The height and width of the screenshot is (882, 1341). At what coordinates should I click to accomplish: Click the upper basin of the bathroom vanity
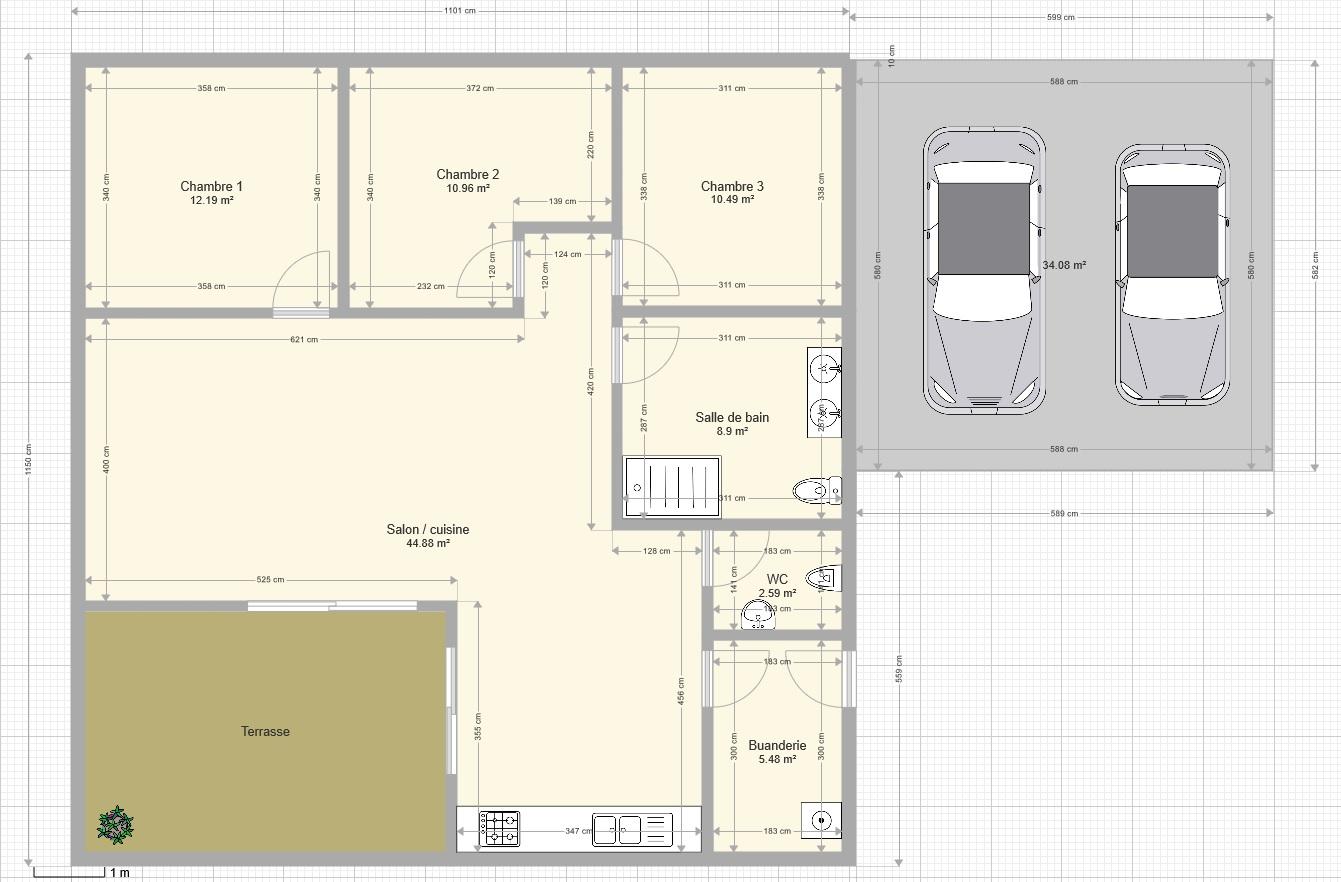(x=824, y=369)
